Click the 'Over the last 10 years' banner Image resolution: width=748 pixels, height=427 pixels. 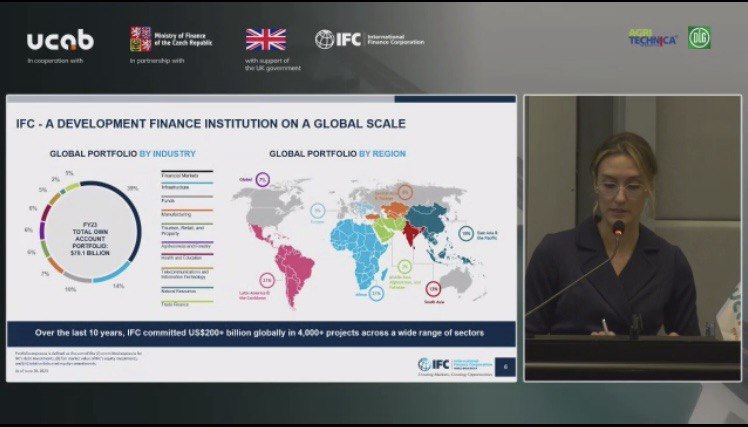coord(261,333)
